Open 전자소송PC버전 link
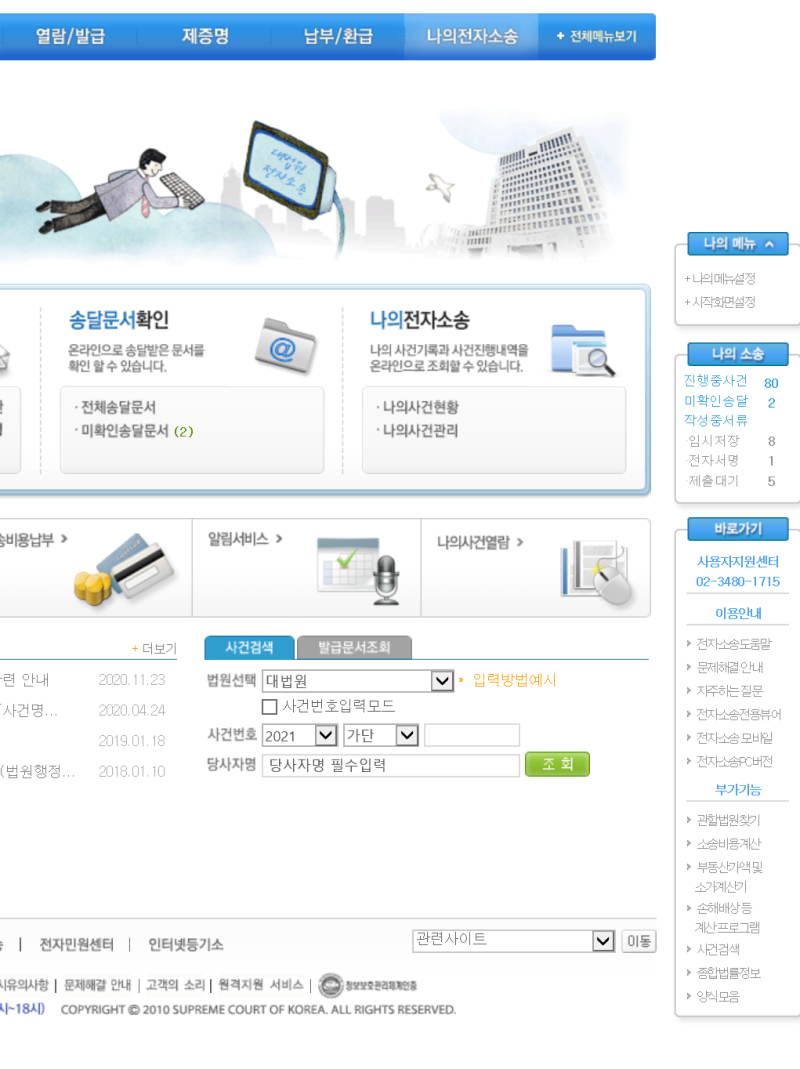 click(734, 762)
